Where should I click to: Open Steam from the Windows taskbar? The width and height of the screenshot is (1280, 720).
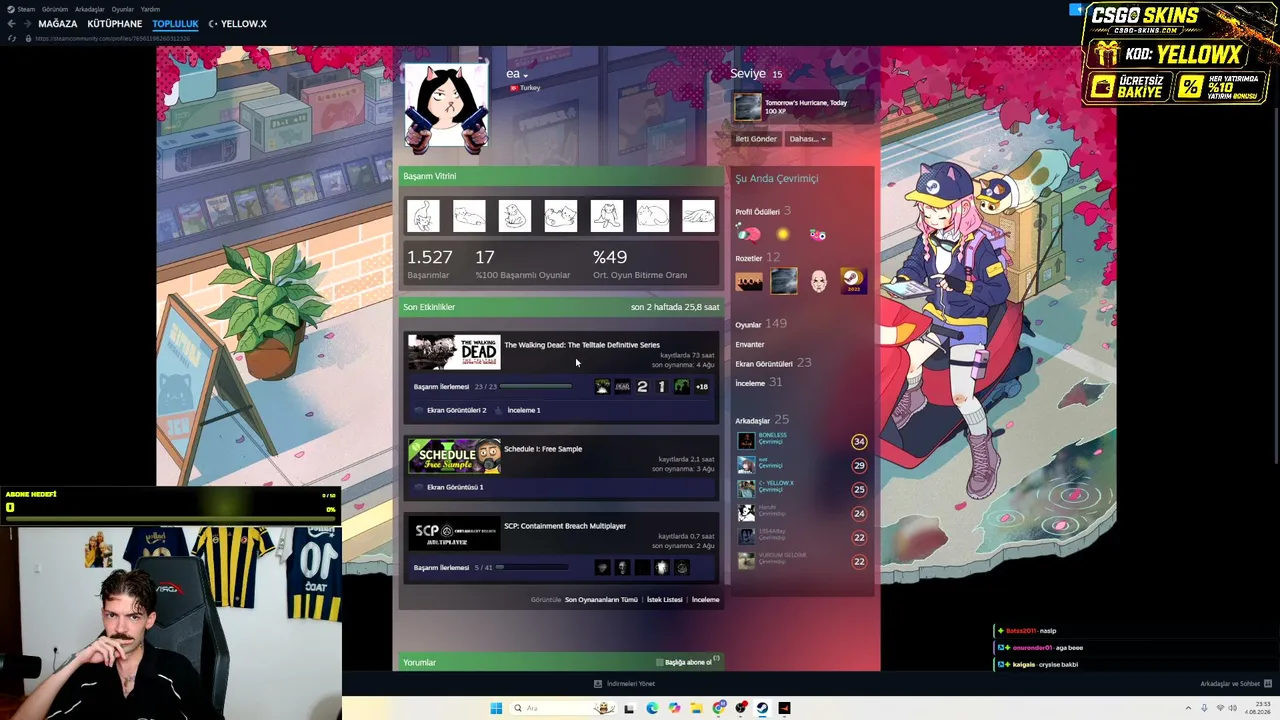[x=762, y=708]
